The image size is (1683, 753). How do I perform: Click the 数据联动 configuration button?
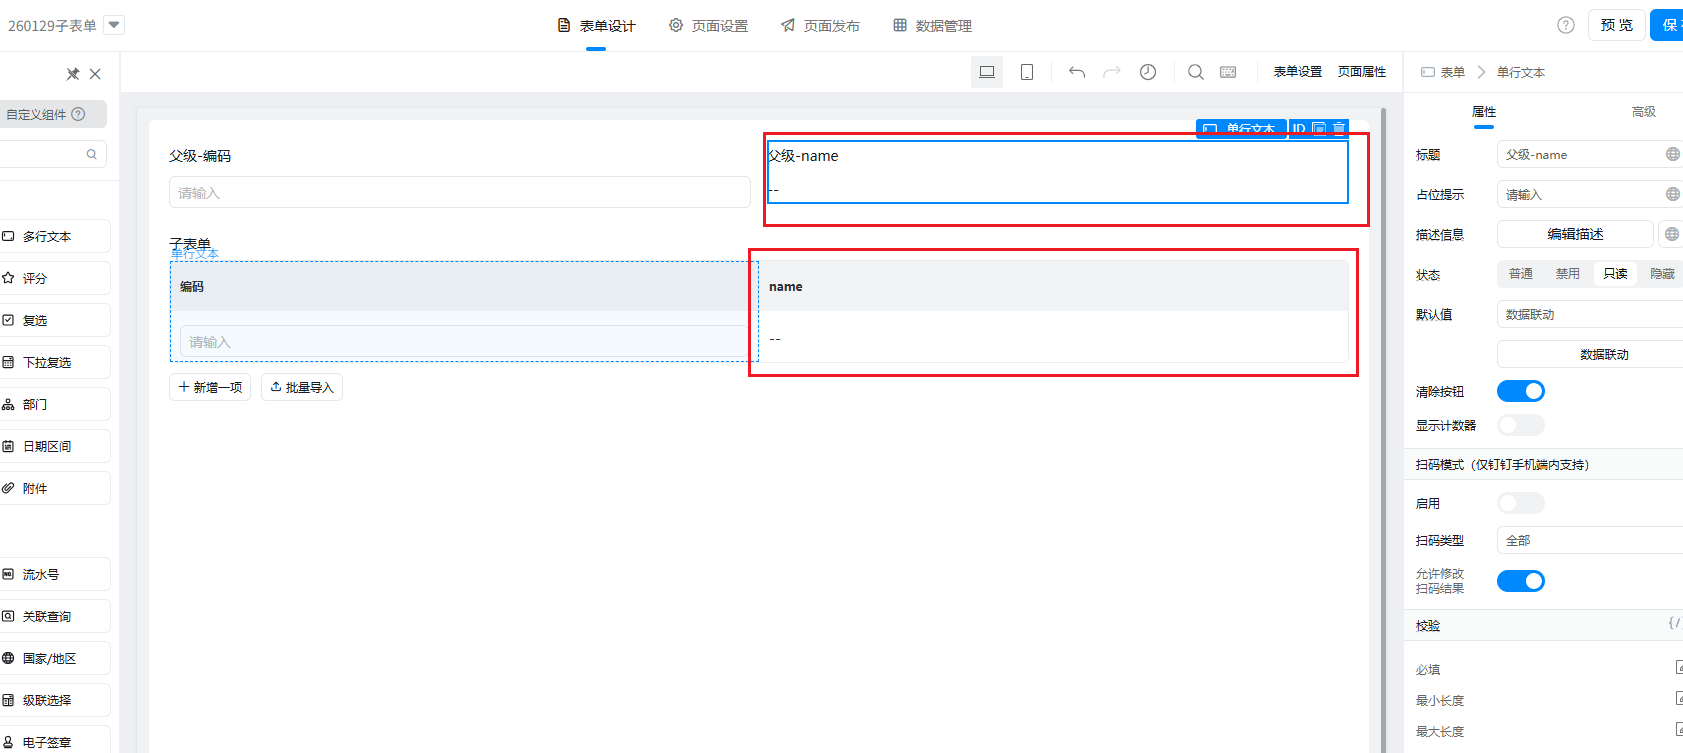pyautogui.click(x=1590, y=354)
